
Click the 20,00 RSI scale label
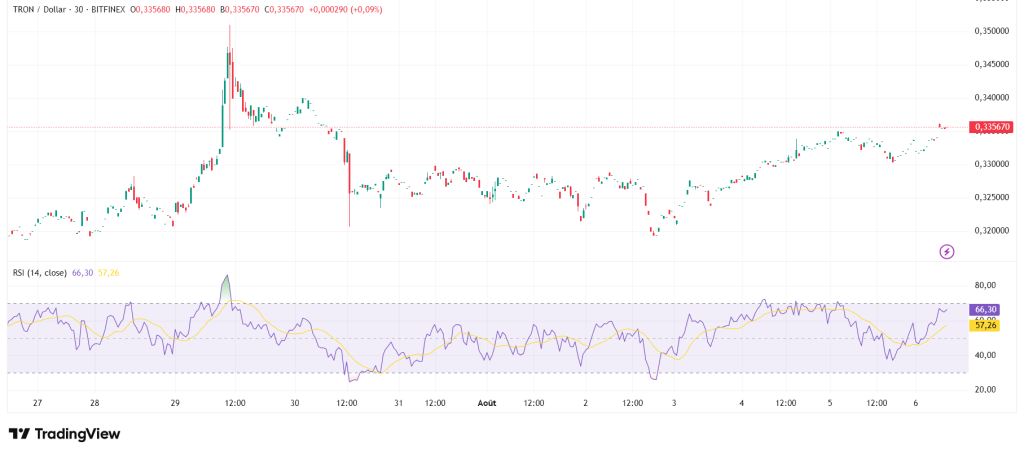(x=984, y=390)
